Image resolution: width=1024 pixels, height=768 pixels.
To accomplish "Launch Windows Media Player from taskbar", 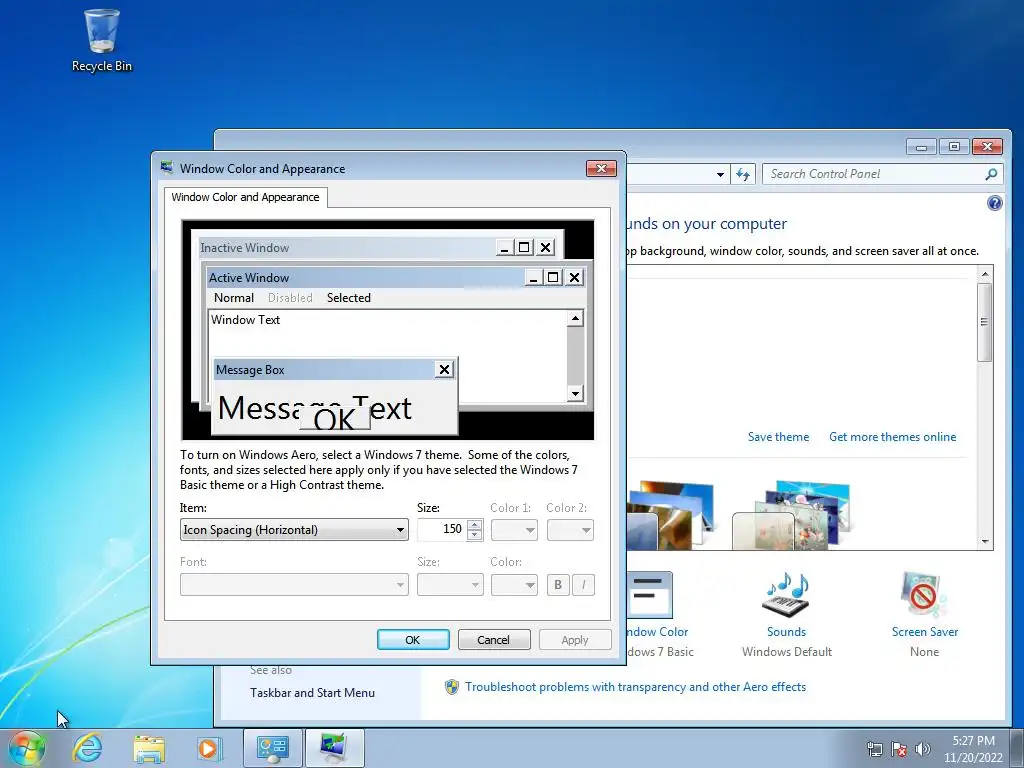I will point(209,748).
